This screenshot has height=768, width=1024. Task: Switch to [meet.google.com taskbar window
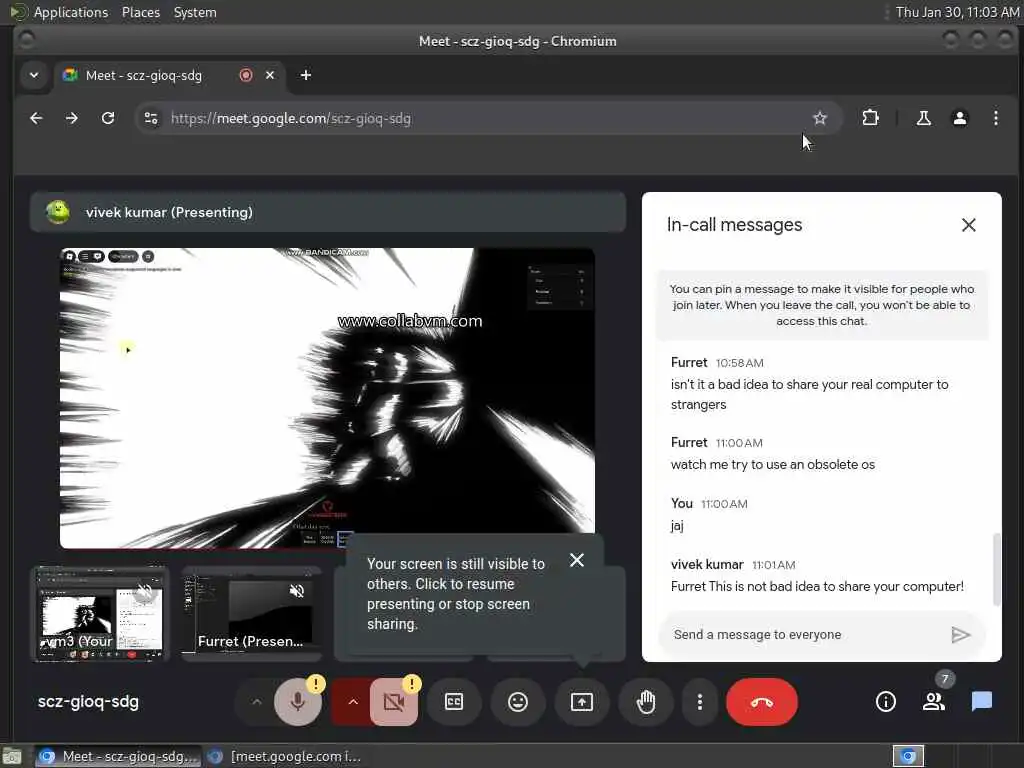[284, 756]
